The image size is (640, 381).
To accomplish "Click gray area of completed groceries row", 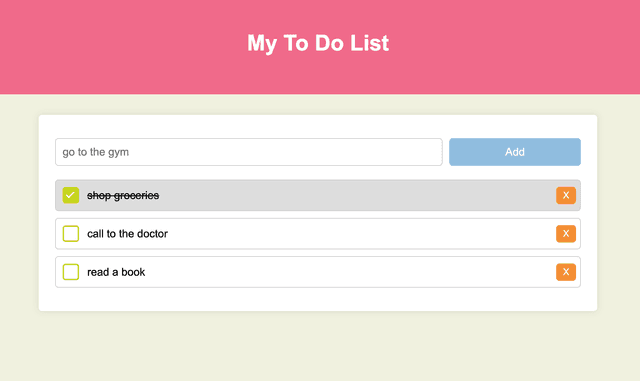I will pos(355,195).
